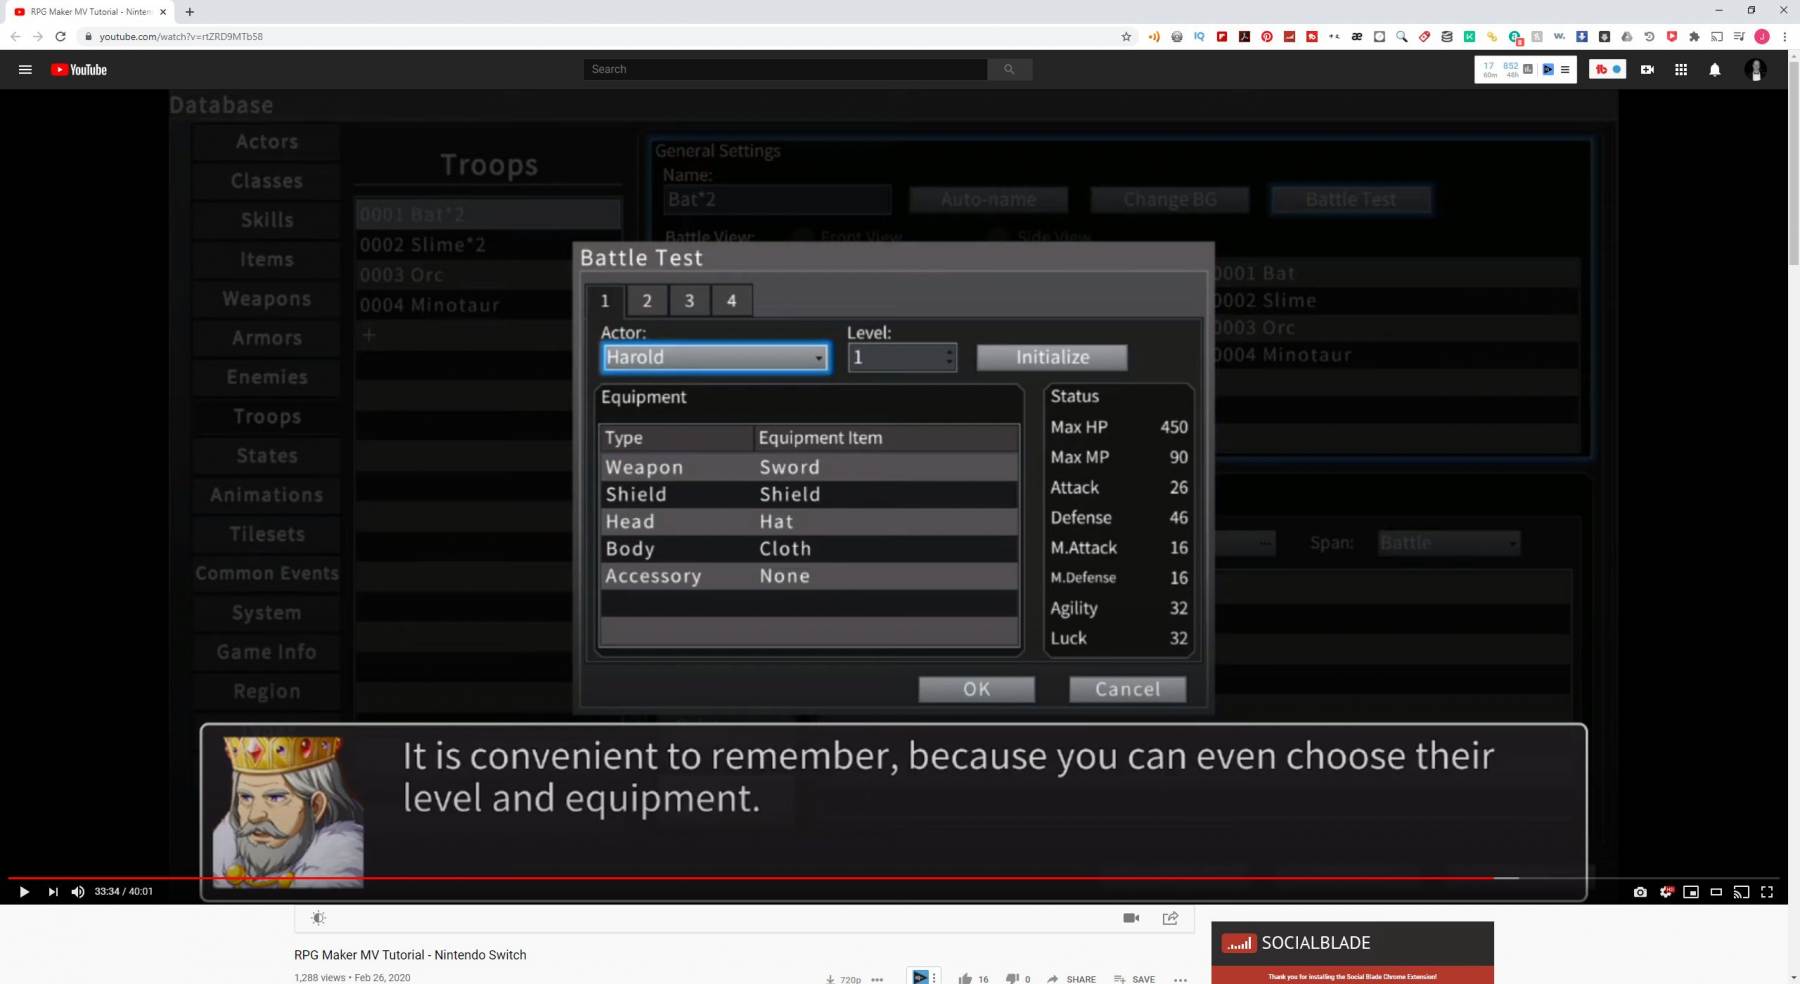The height and width of the screenshot is (984, 1800).
Task: Open the Chrome three-dot menu
Action: pyautogui.click(x=1785, y=36)
